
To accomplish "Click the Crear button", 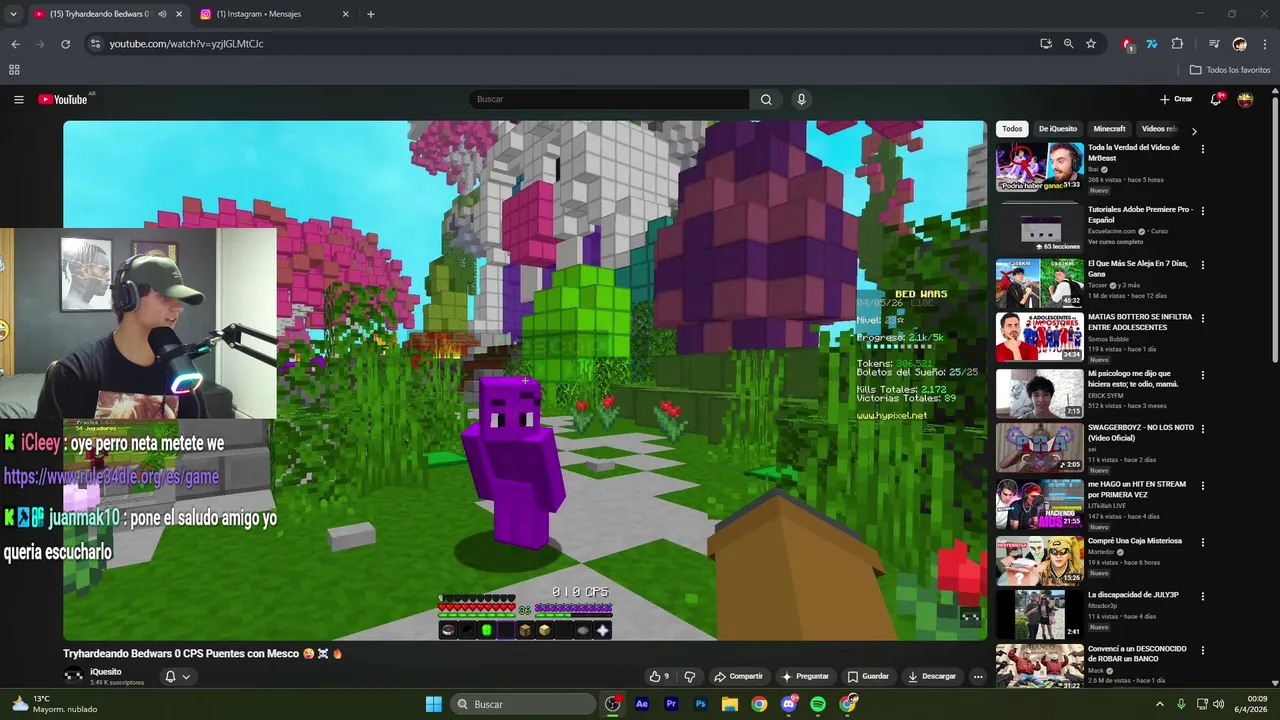I will coord(1176,99).
